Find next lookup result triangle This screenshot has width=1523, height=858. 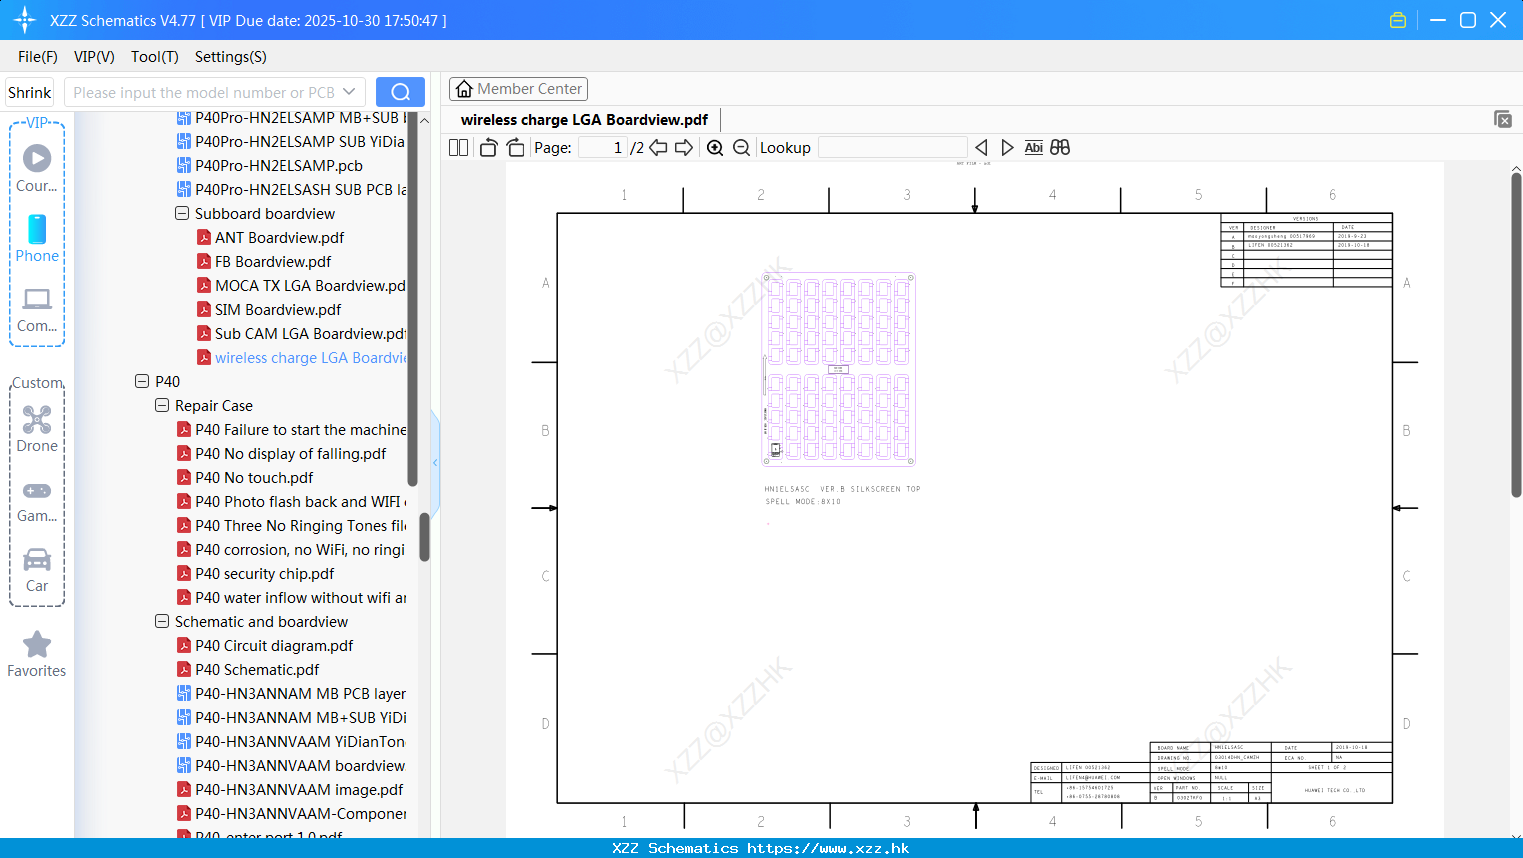pyautogui.click(x=1007, y=148)
